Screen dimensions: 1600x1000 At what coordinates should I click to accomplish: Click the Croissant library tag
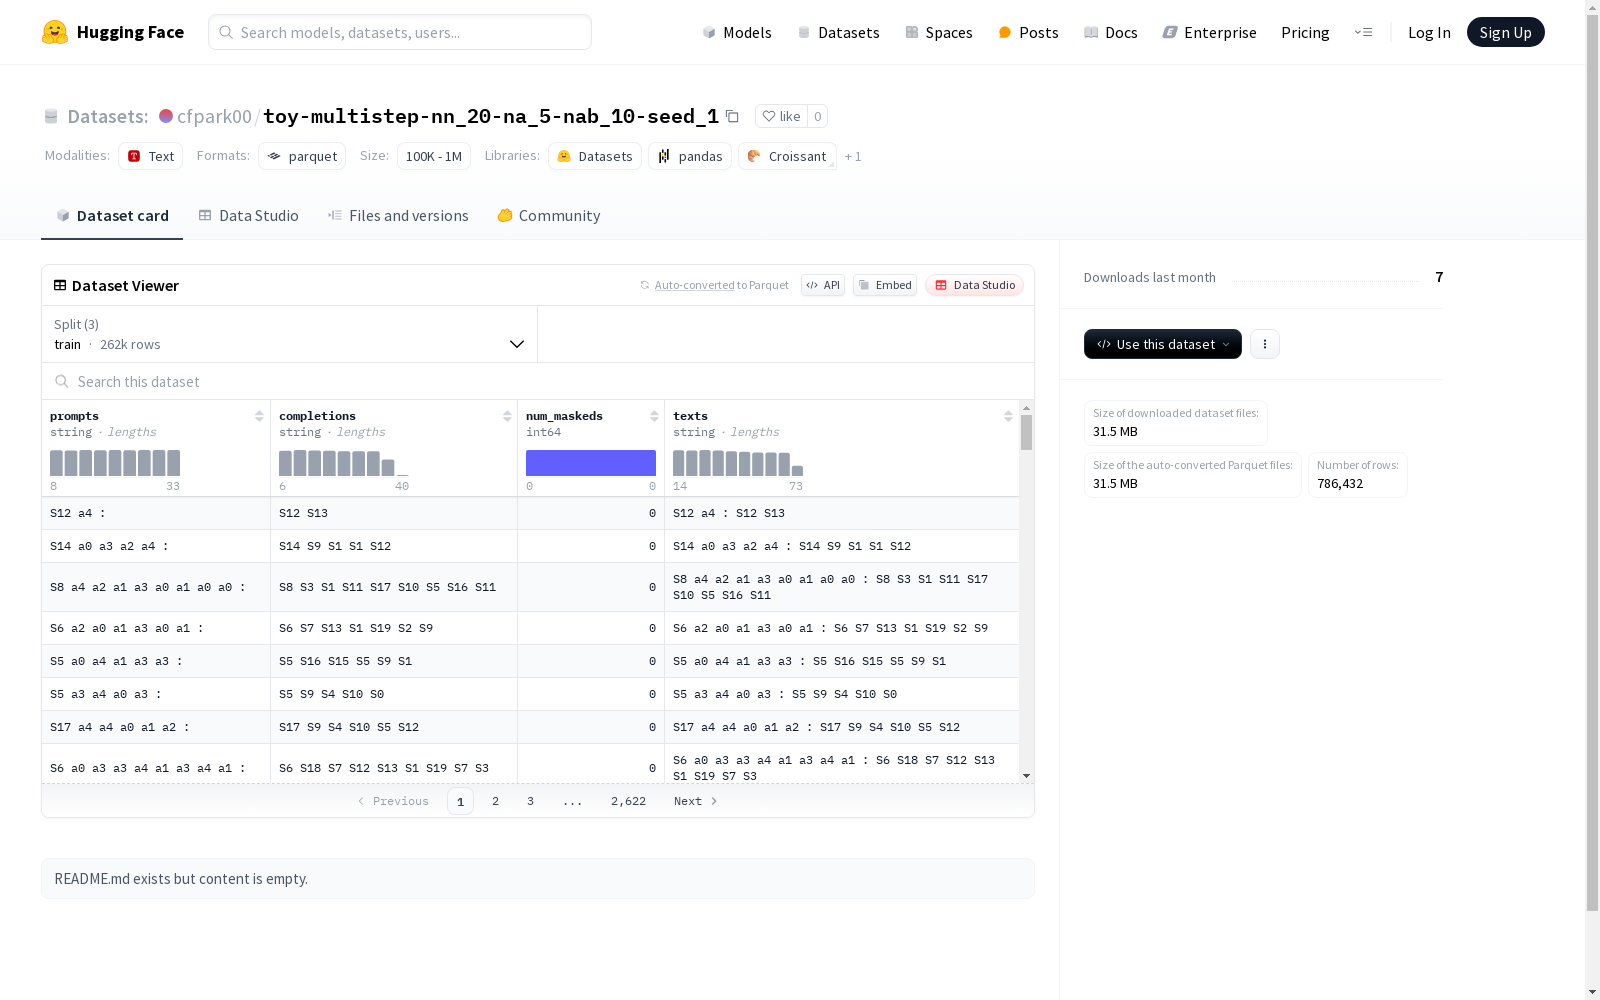tap(787, 156)
